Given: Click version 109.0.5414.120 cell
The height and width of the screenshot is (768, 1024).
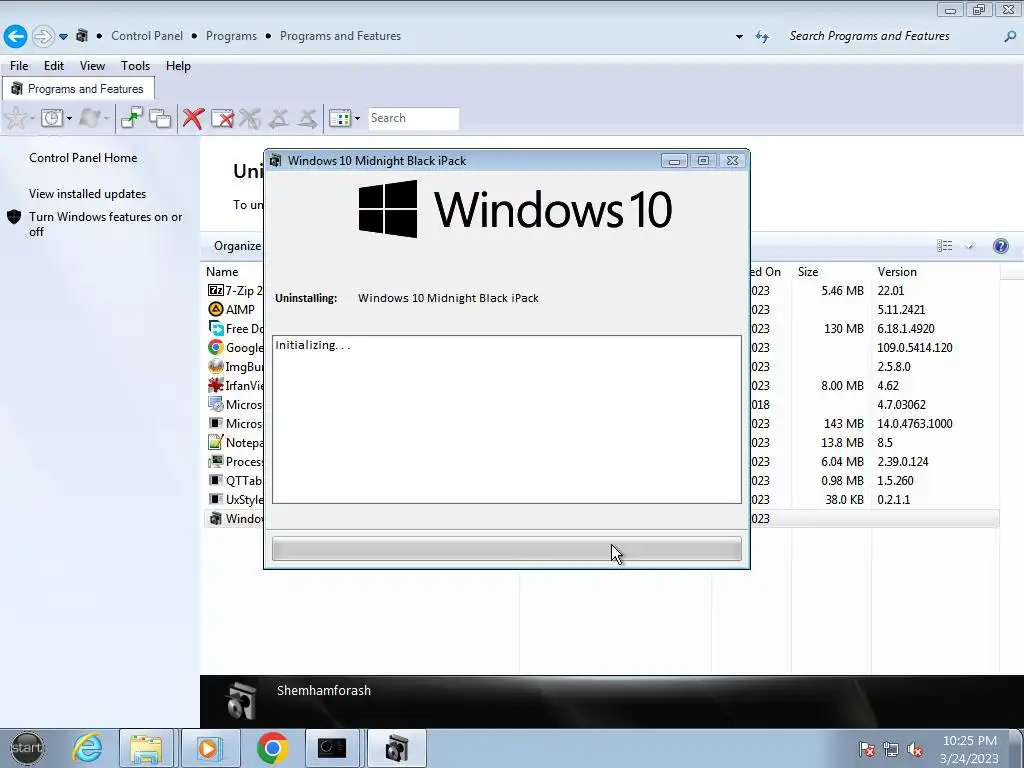Looking at the screenshot, I should pyautogui.click(x=915, y=347).
